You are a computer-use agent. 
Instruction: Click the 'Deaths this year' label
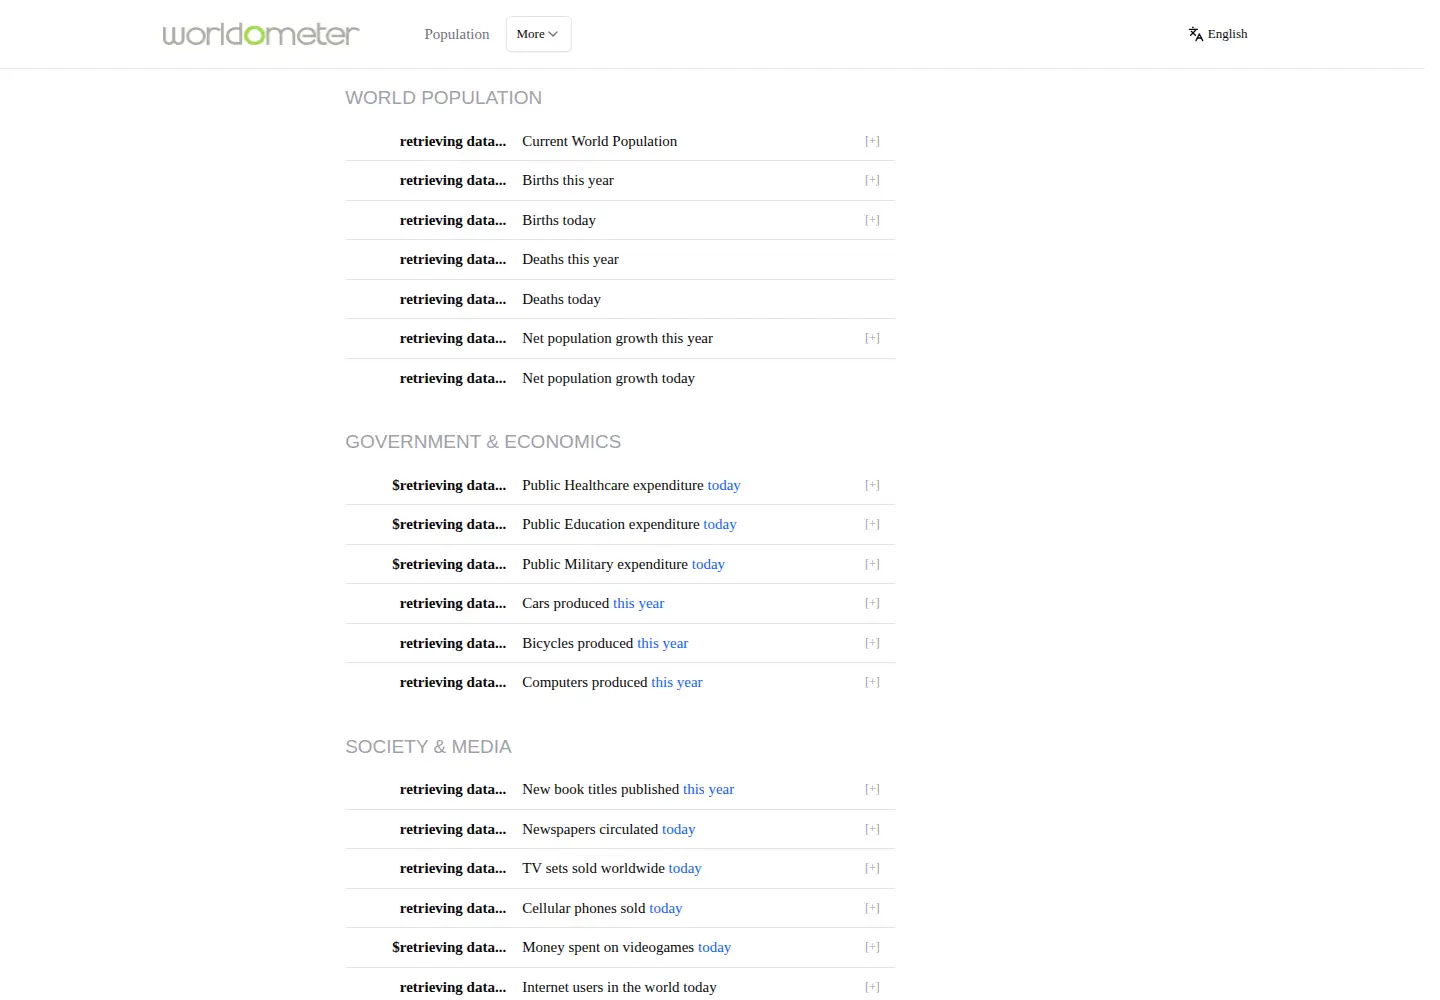coord(570,259)
